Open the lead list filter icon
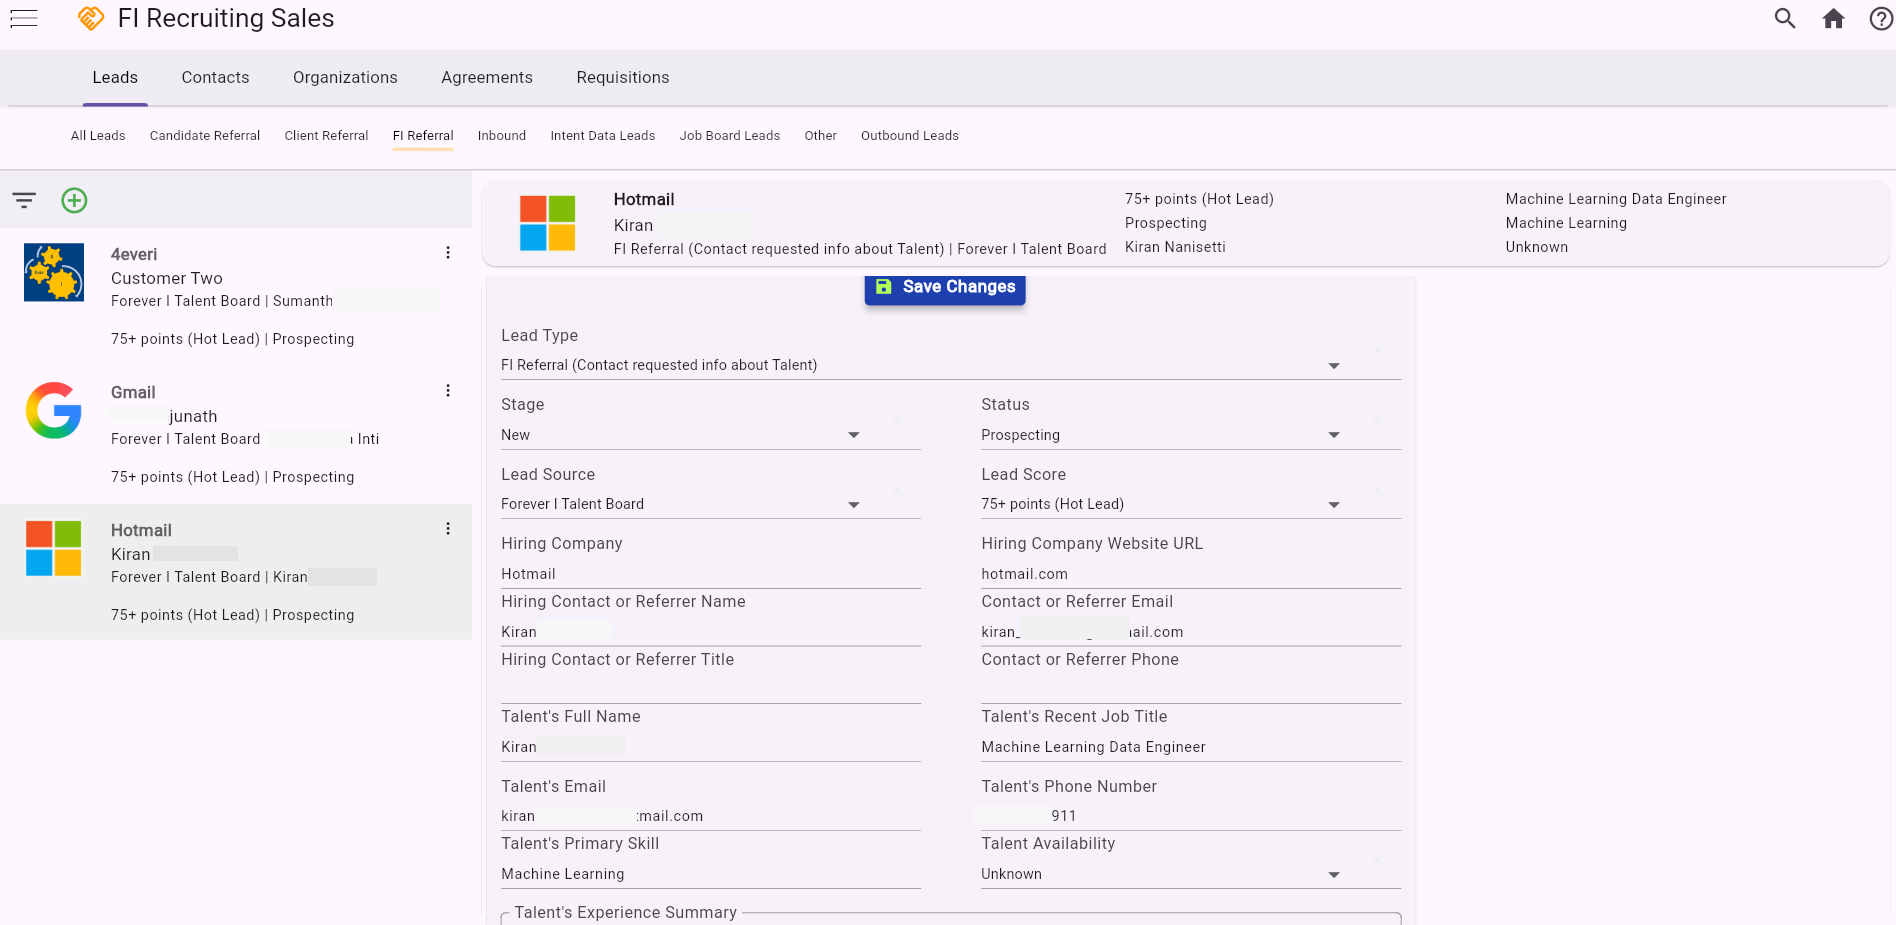The image size is (1896, 925). [x=24, y=200]
